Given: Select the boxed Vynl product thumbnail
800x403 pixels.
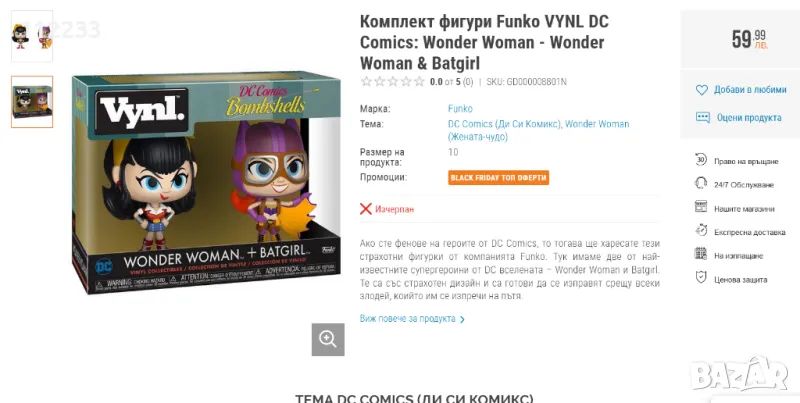Looking at the screenshot, I should coord(32,102).
